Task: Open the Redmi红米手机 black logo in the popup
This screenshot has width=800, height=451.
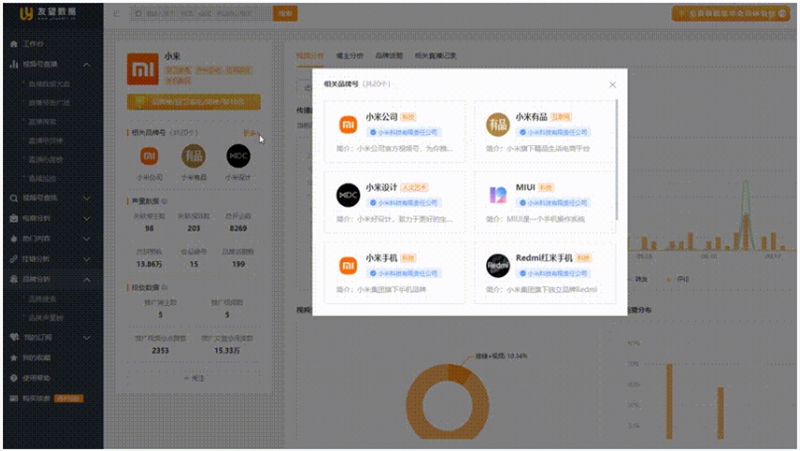Action: pos(497,265)
